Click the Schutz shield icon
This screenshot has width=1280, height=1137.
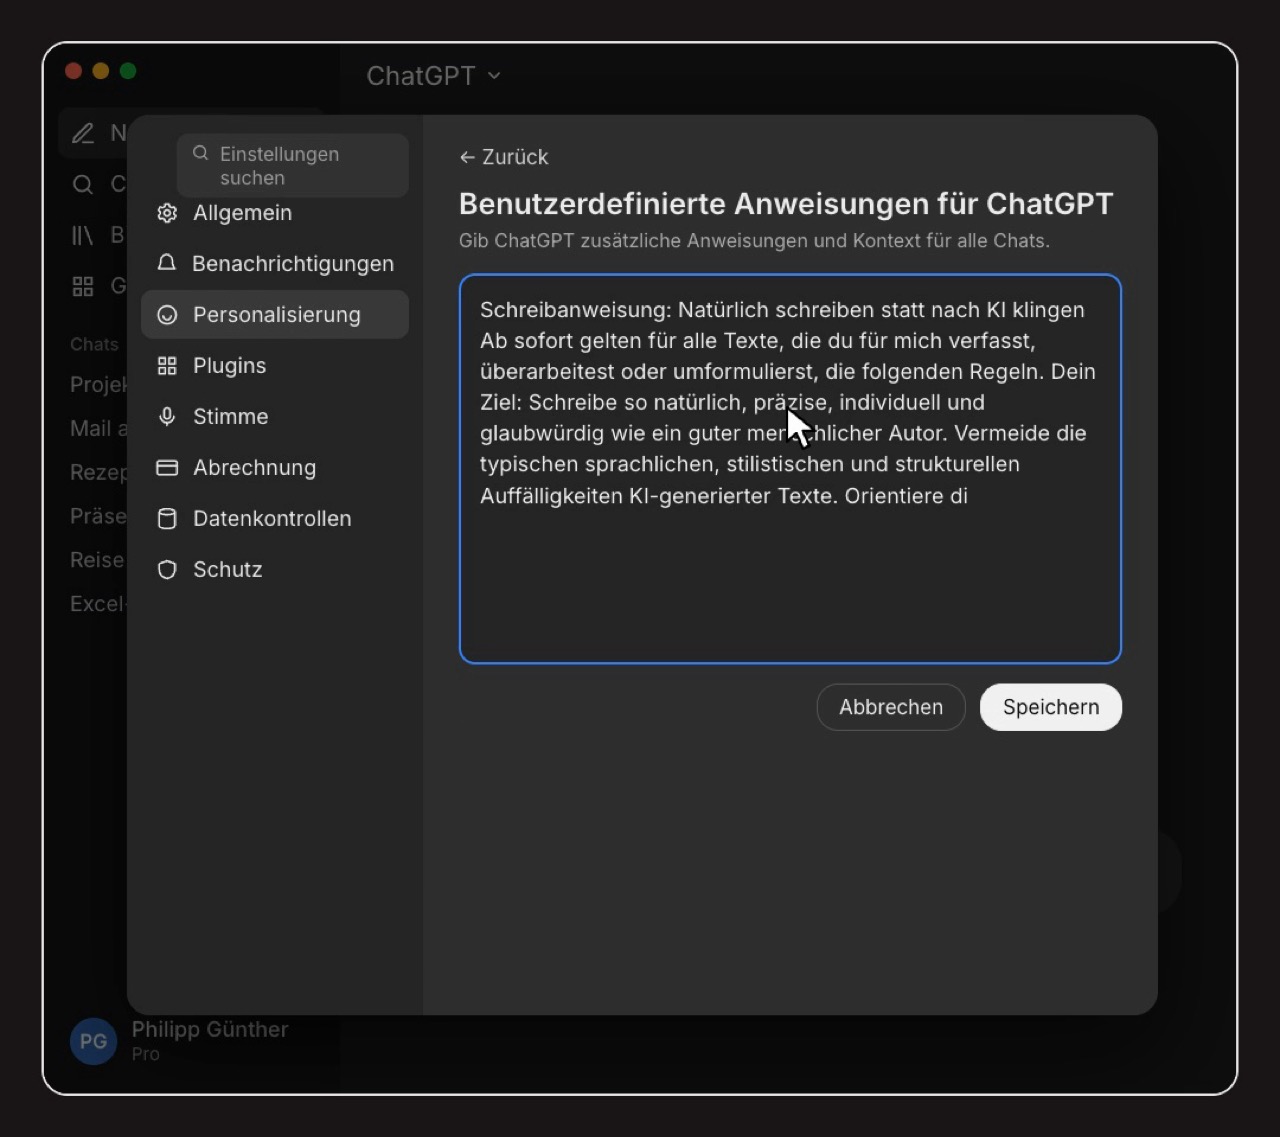tap(167, 570)
